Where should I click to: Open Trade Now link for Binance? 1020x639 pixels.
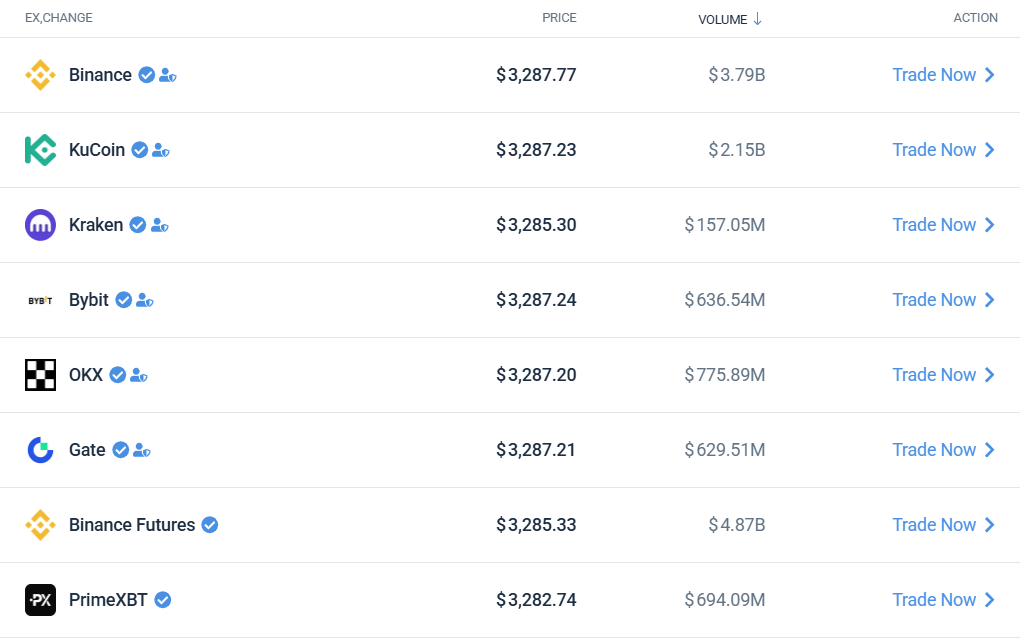click(934, 75)
